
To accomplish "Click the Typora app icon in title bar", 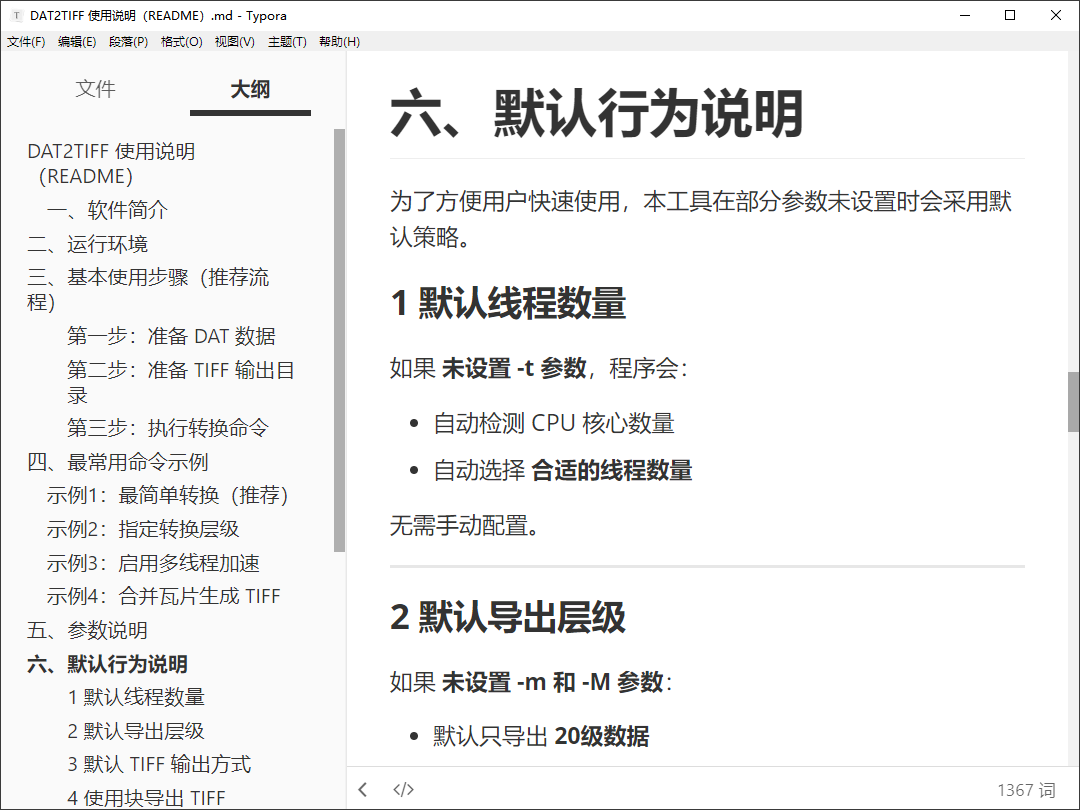I will coord(17,15).
